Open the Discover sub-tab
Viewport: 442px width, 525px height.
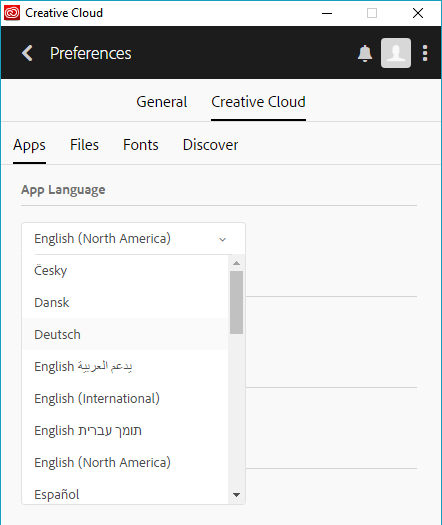pos(210,145)
